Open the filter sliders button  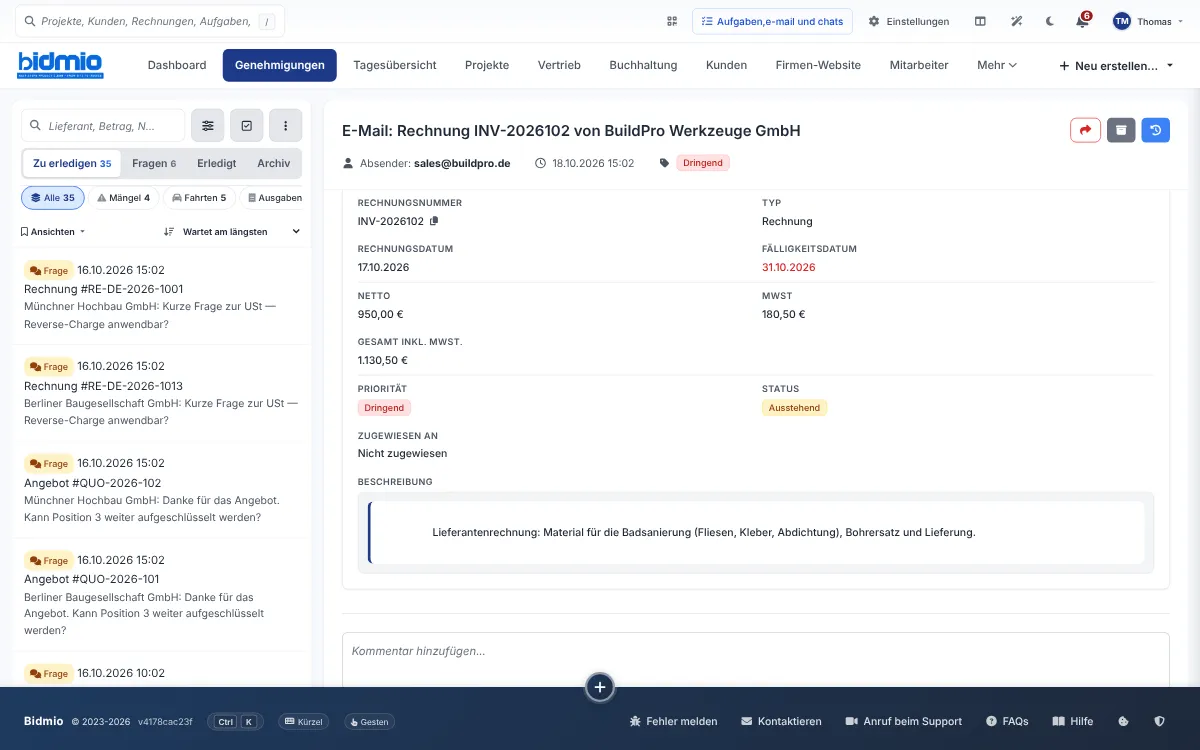pyautogui.click(x=208, y=126)
